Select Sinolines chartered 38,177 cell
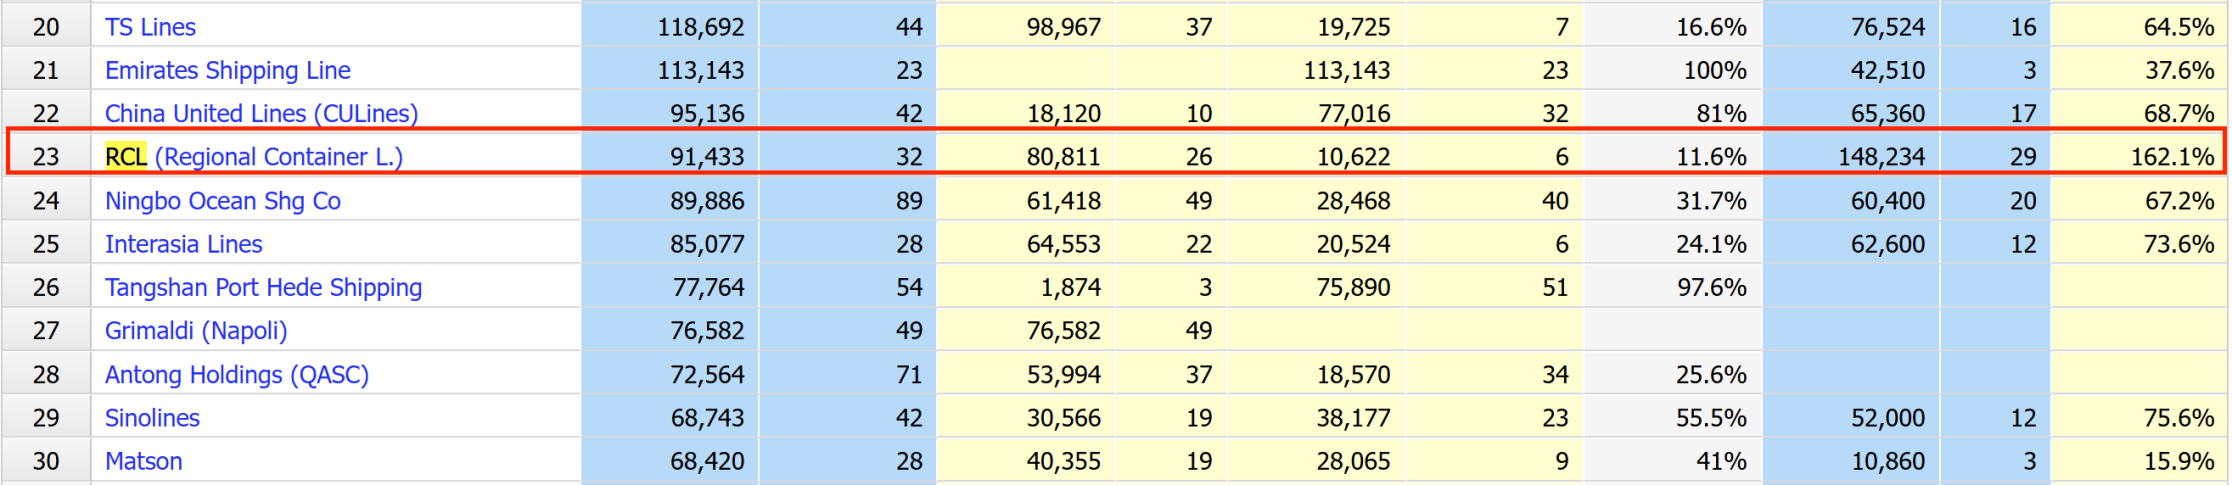2232x485 pixels. [x=1316, y=417]
